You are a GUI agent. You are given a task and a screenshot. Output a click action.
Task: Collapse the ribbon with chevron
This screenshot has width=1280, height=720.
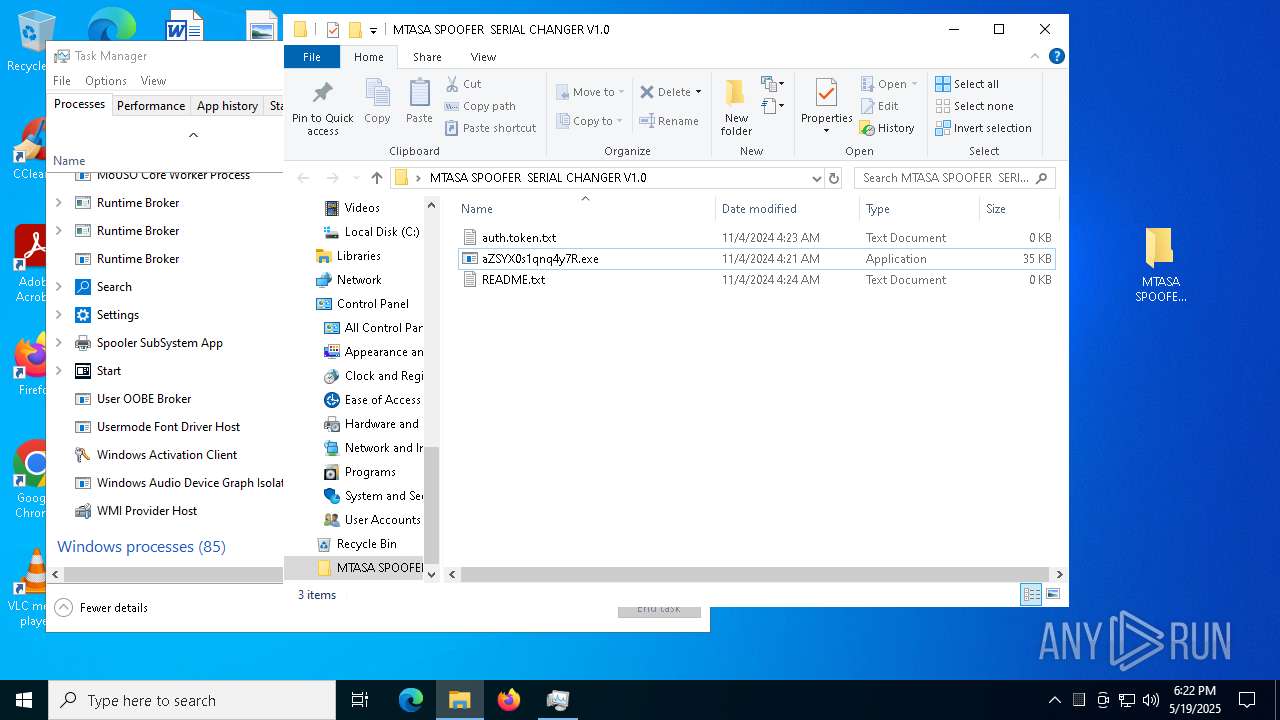(1035, 57)
